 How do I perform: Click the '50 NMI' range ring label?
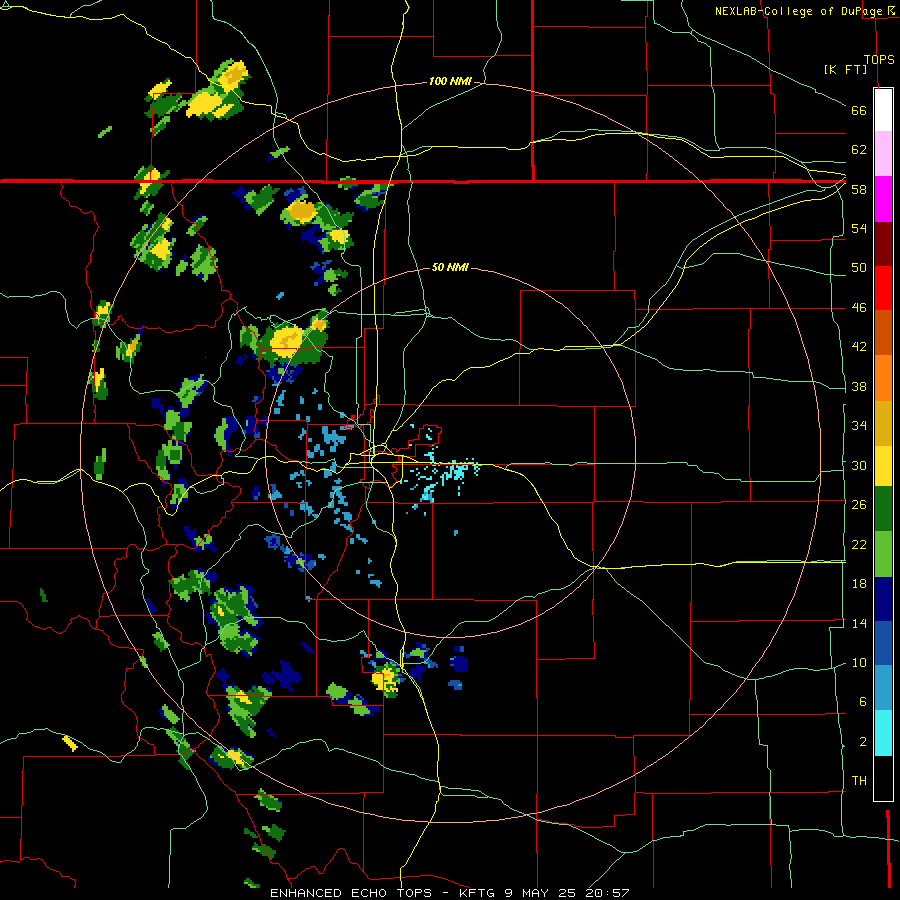pyautogui.click(x=450, y=267)
